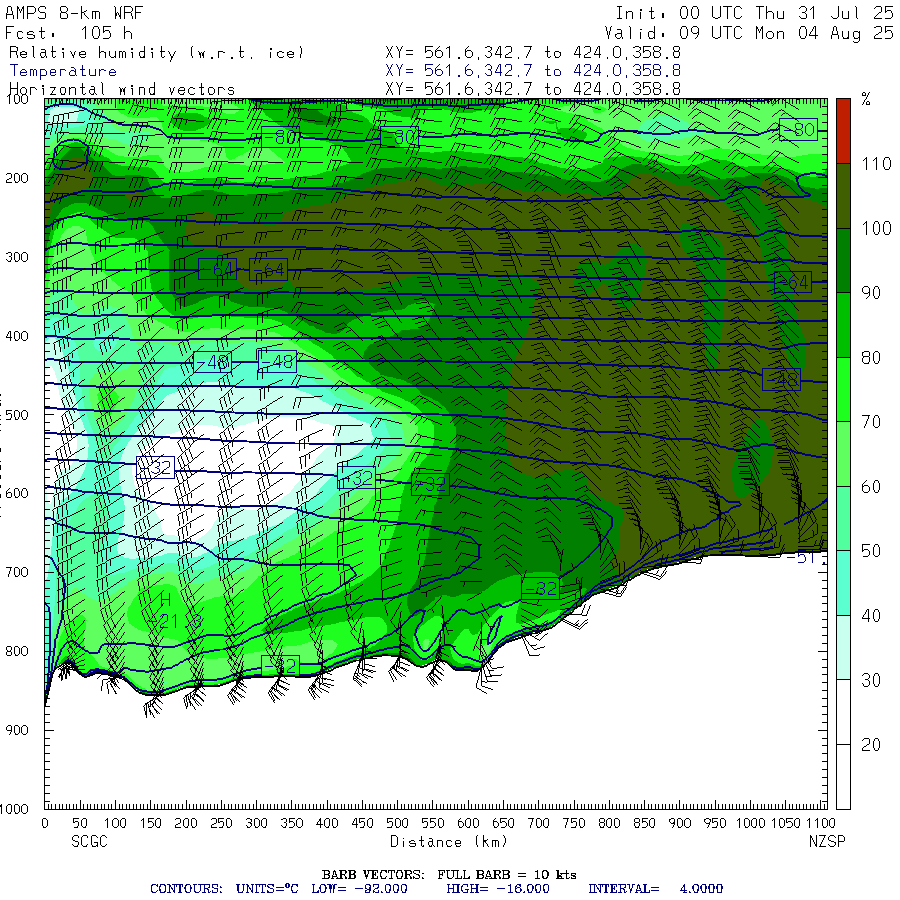
Task: Click the '700' tick label on the pressure axis
Action: click(x=17, y=572)
